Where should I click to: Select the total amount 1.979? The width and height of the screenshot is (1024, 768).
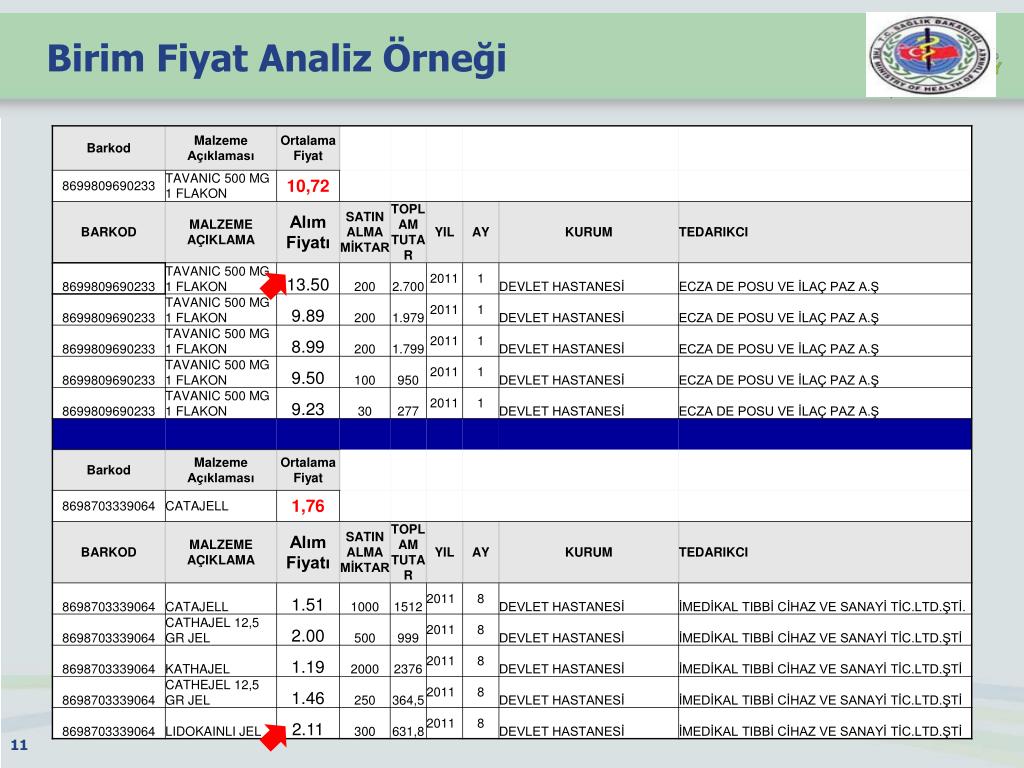[408, 318]
